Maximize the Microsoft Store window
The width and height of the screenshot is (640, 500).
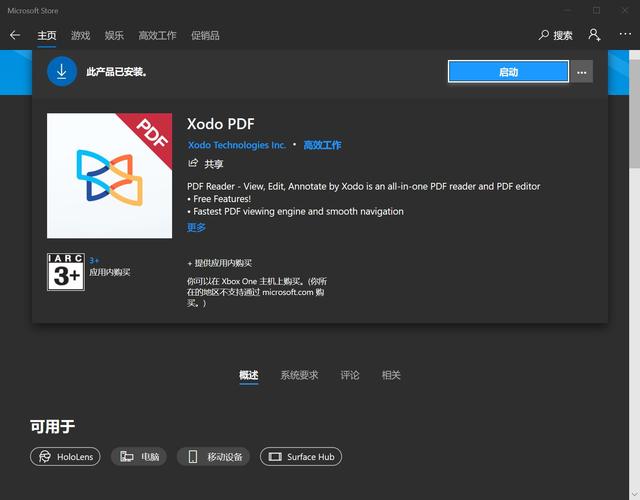pyautogui.click(x=596, y=10)
